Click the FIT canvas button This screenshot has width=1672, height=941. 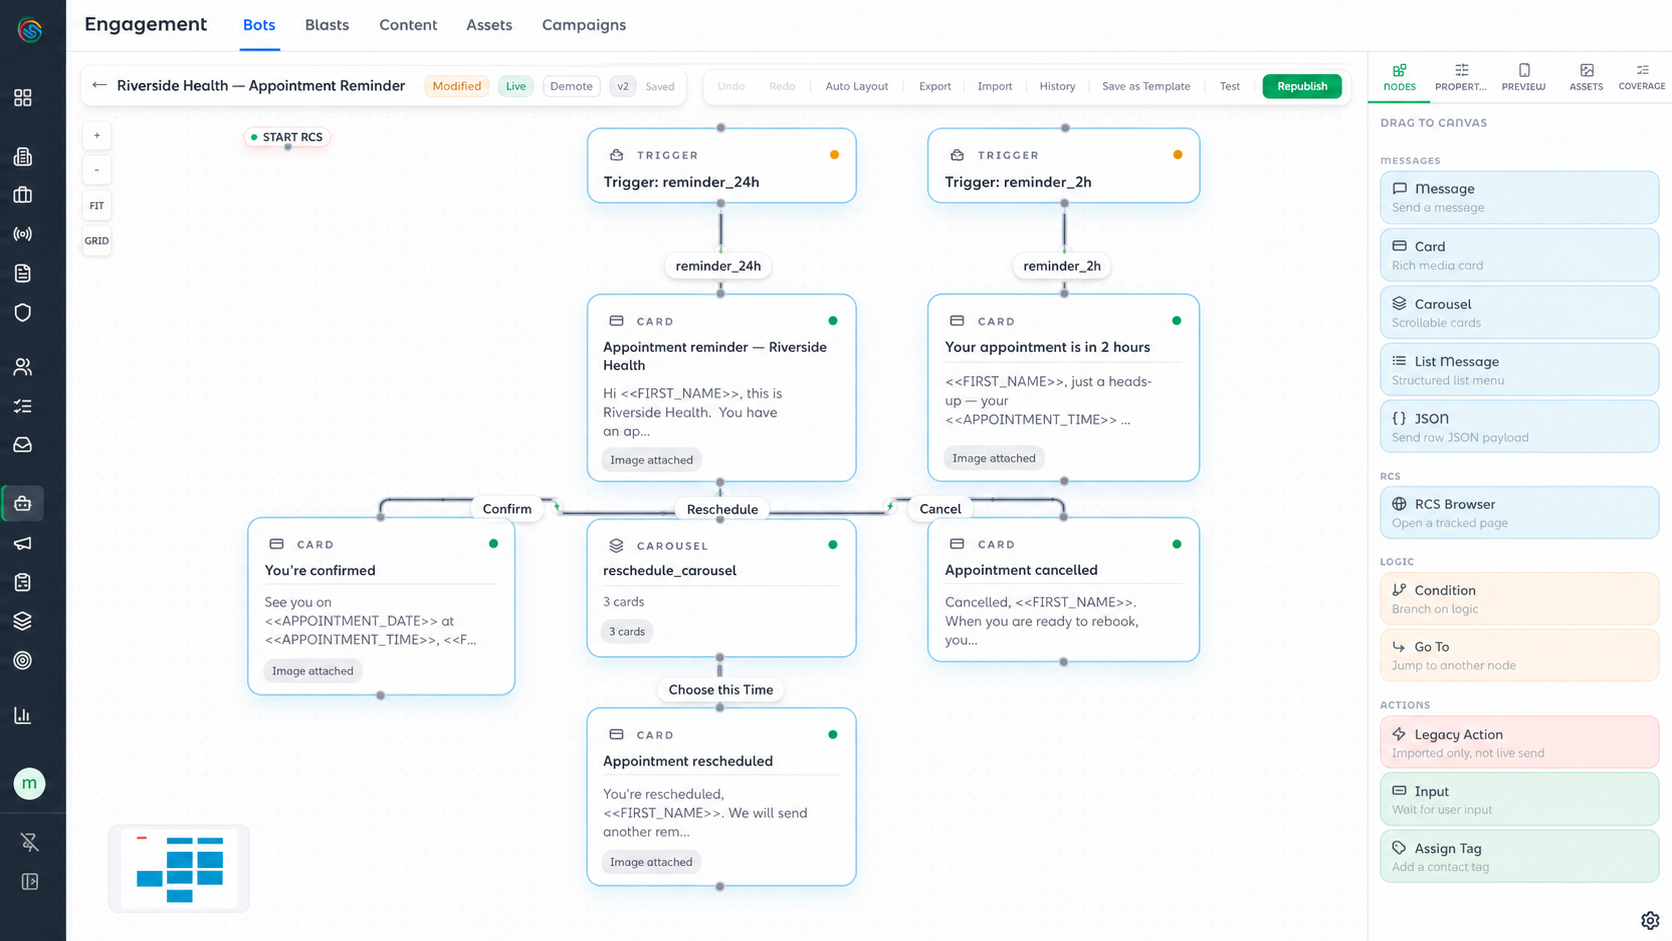(97, 206)
